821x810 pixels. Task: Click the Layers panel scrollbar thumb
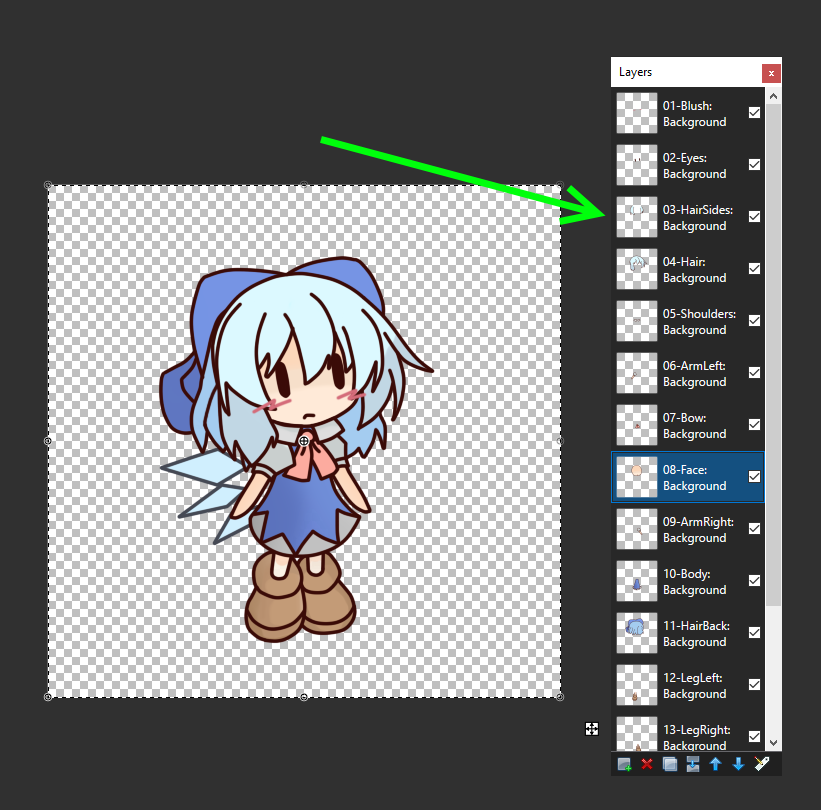click(773, 354)
